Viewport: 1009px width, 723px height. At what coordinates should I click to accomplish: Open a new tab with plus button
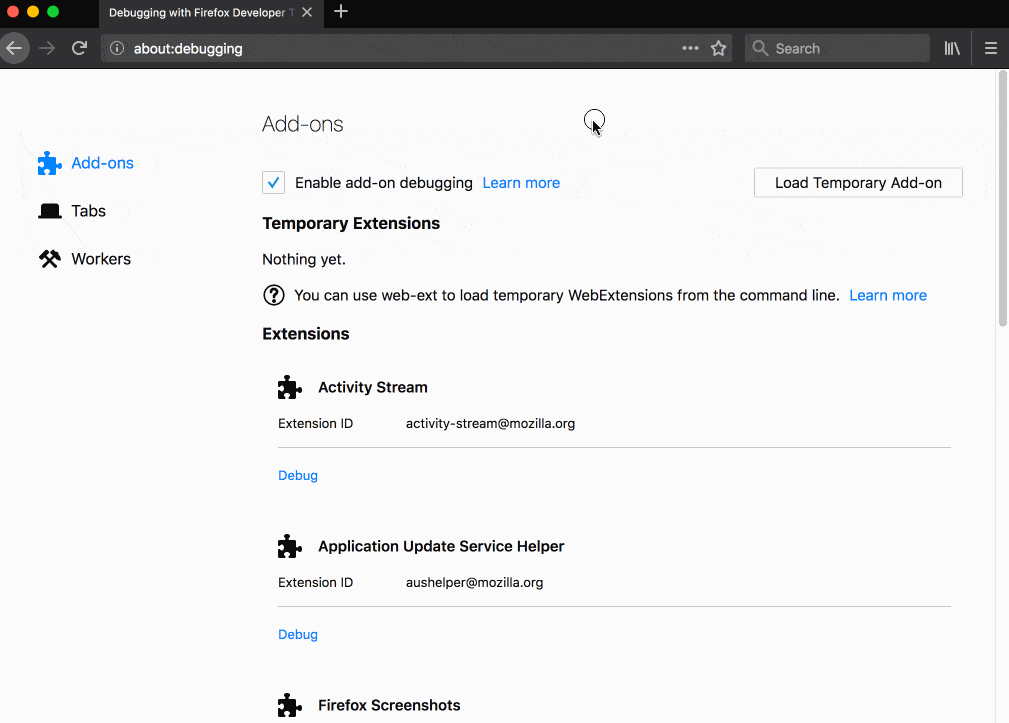click(x=341, y=12)
